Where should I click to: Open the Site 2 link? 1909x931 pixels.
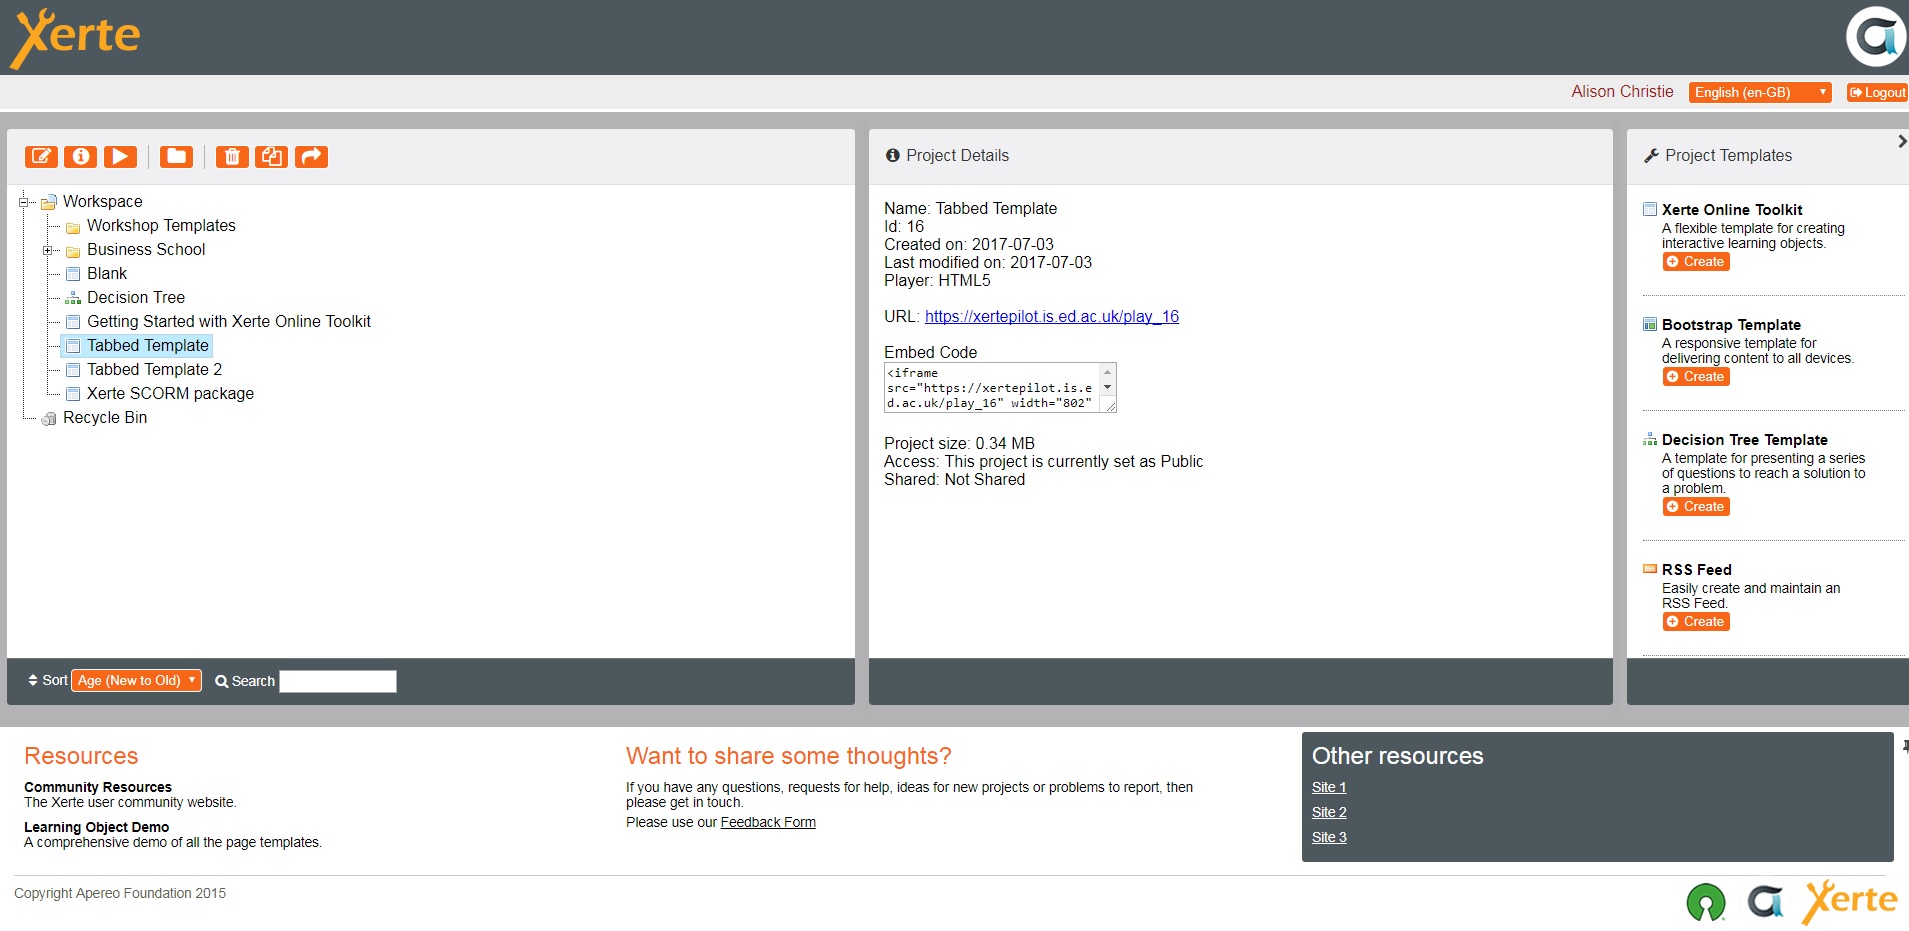(1329, 813)
